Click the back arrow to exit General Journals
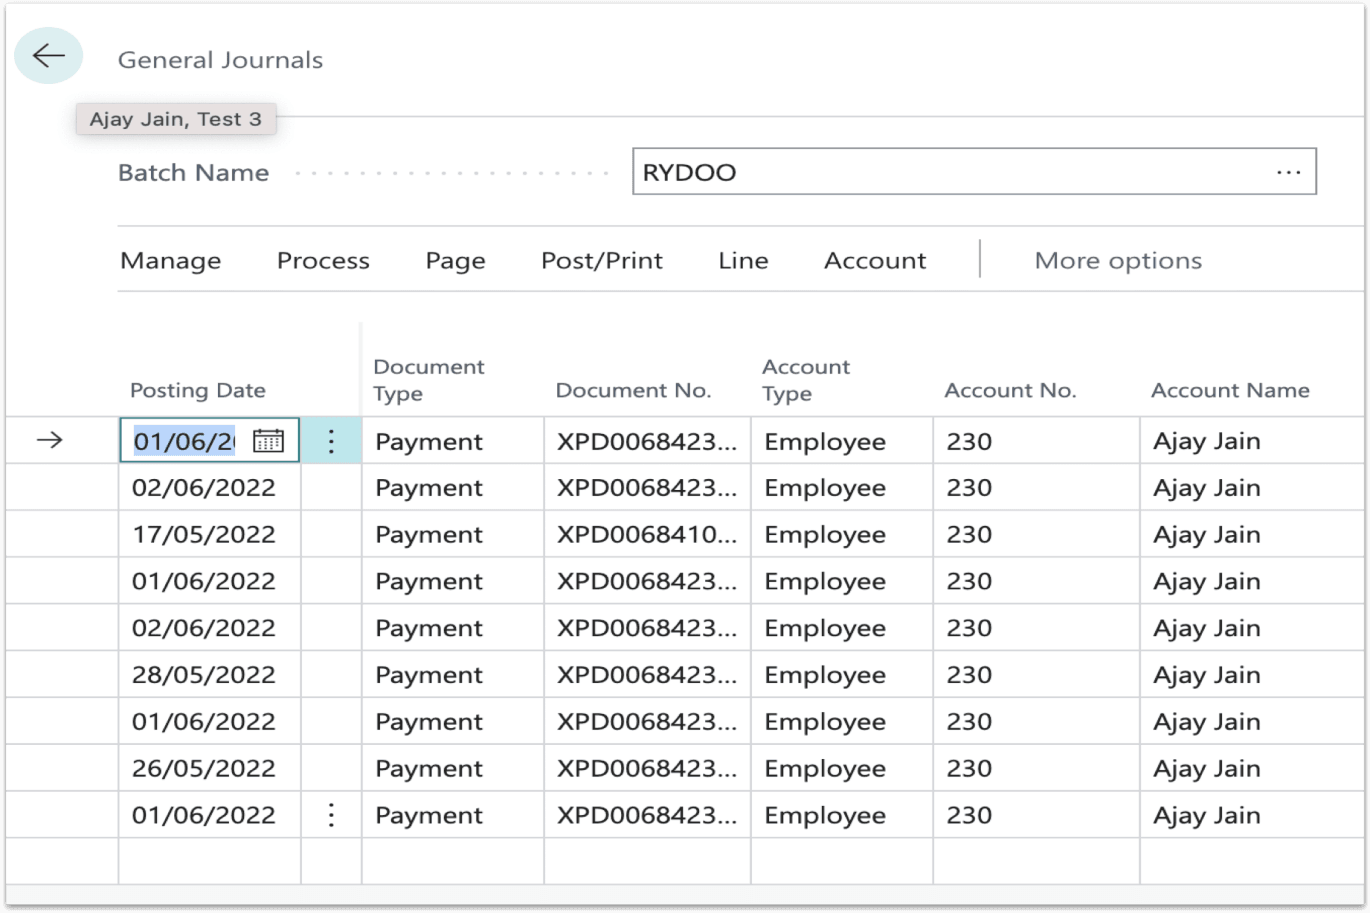Viewport: 1370px width, 913px height. pyautogui.click(x=48, y=55)
